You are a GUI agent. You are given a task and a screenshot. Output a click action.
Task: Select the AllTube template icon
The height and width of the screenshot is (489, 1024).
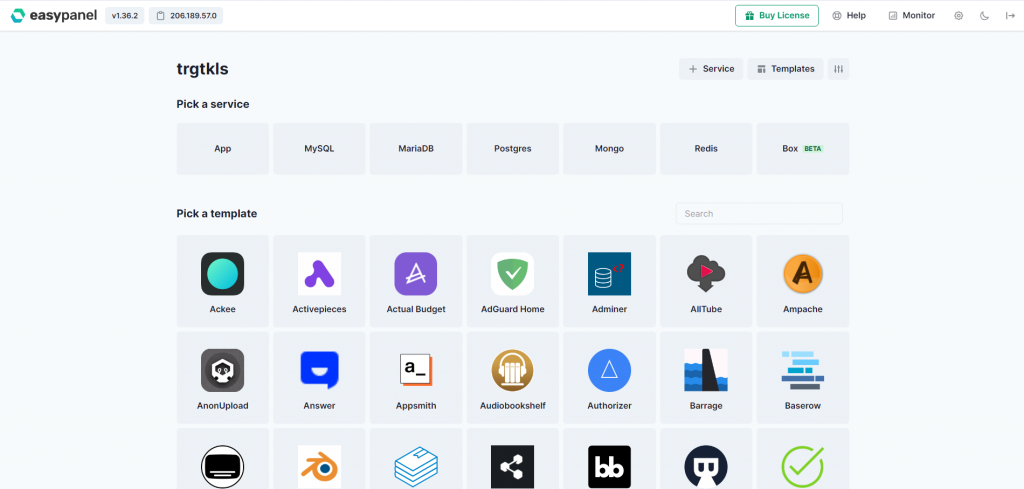(x=706, y=274)
